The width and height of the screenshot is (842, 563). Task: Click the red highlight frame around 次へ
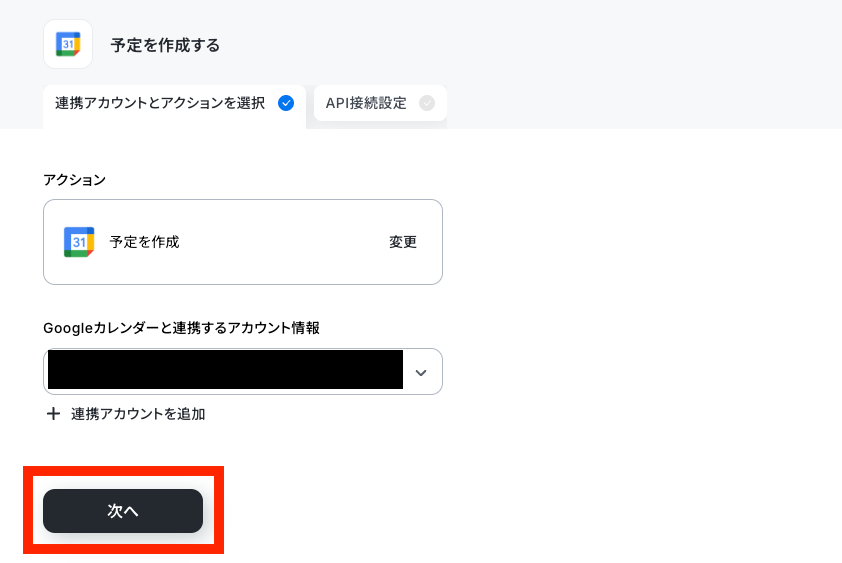[123, 471]
